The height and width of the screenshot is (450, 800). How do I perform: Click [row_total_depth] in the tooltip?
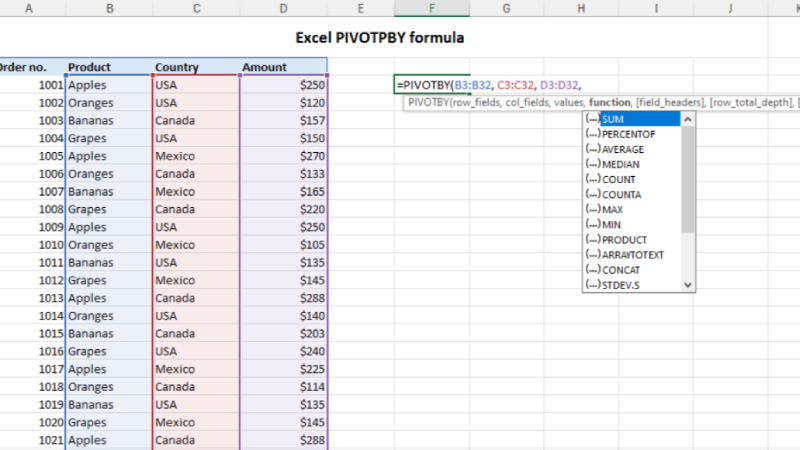[751, 103]
